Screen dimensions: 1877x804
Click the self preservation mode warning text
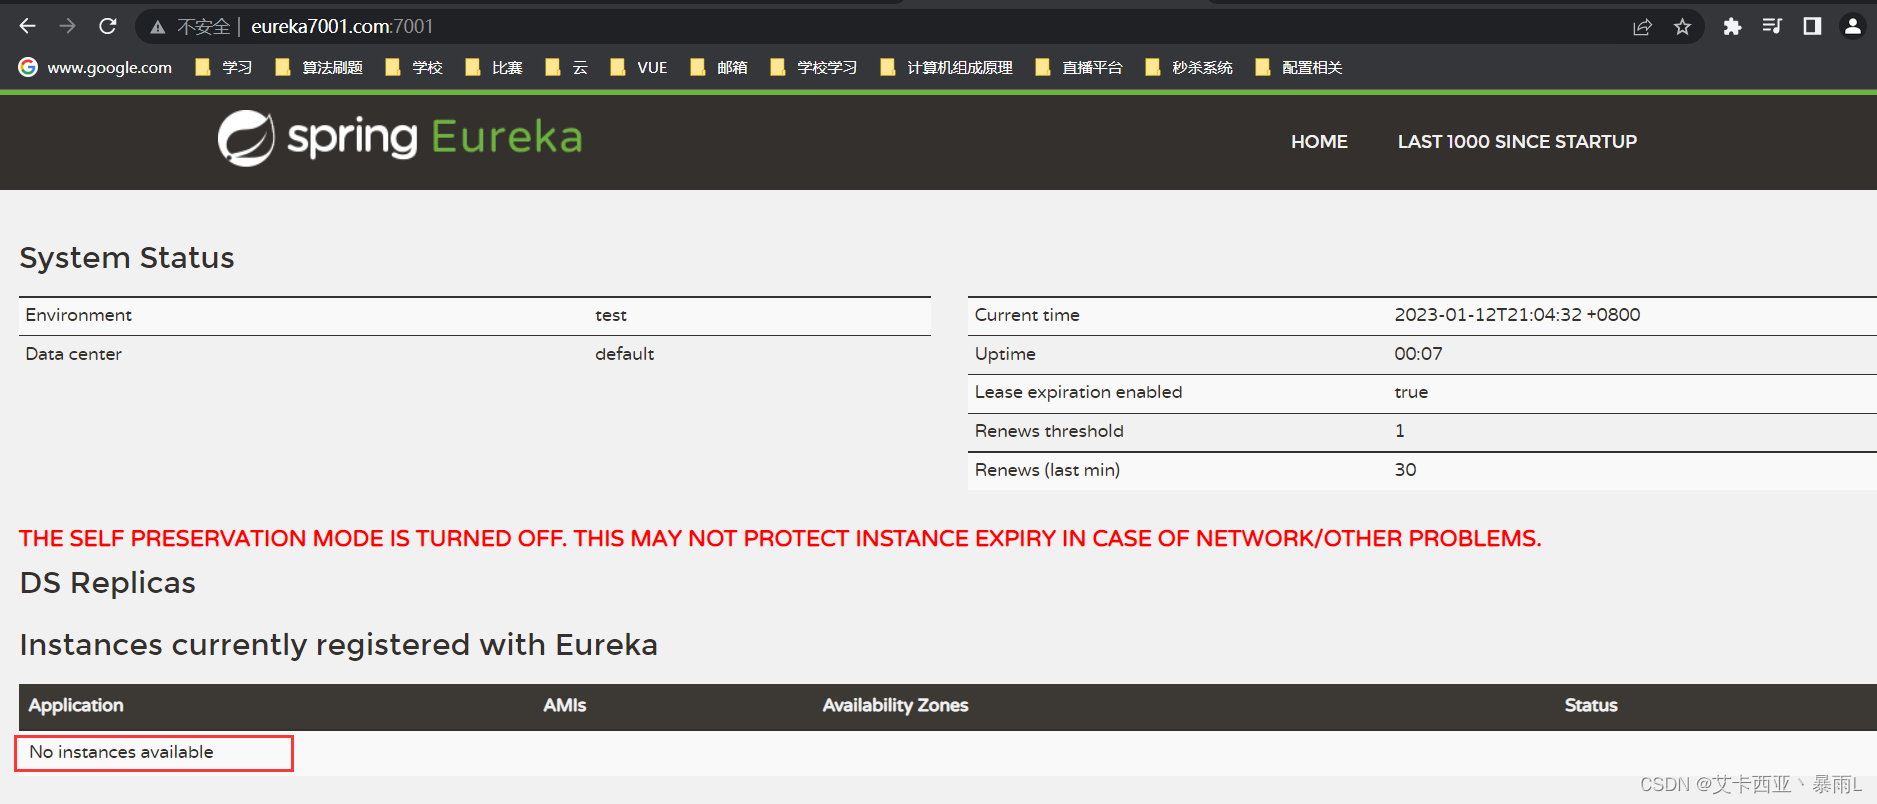tap(780, 539)
